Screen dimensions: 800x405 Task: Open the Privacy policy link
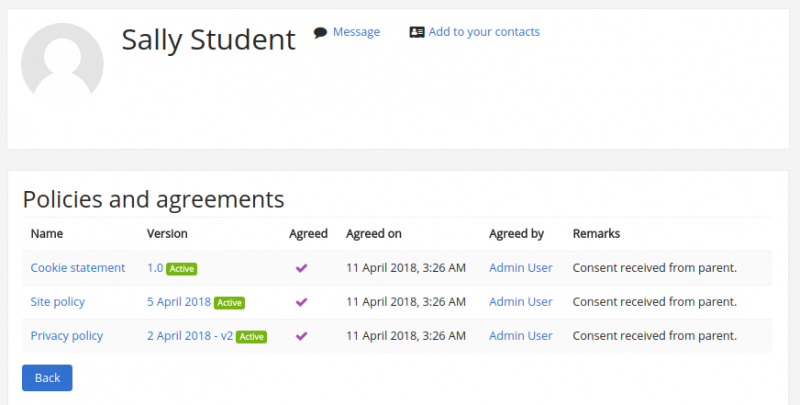tap(67, 336)
